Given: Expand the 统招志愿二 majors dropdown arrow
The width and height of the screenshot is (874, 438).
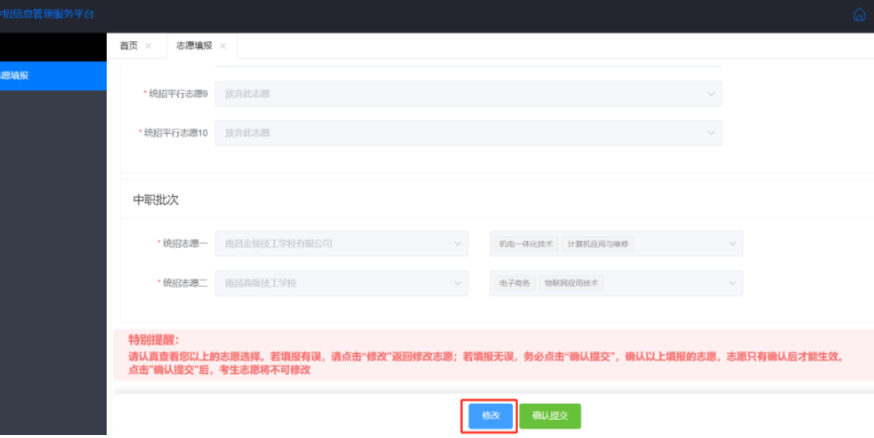Looking at the screenshot, I should [733, 284].
